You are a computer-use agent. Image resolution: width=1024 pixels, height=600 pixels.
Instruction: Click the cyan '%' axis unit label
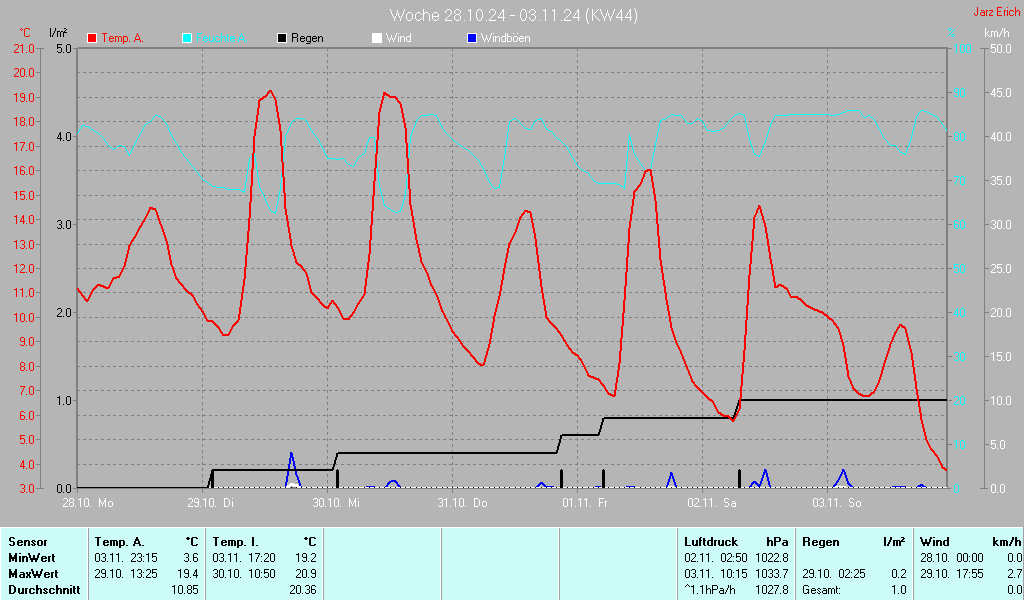pos(952,33)
